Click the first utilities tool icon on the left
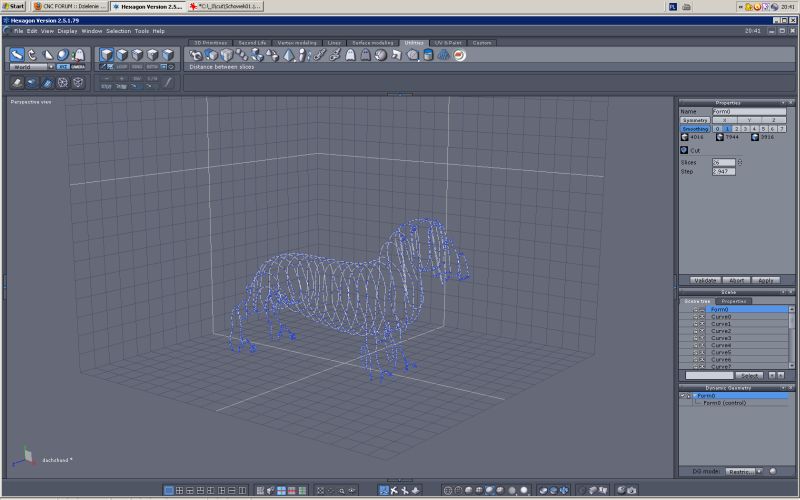800x500 pixels. pos(195,55)
